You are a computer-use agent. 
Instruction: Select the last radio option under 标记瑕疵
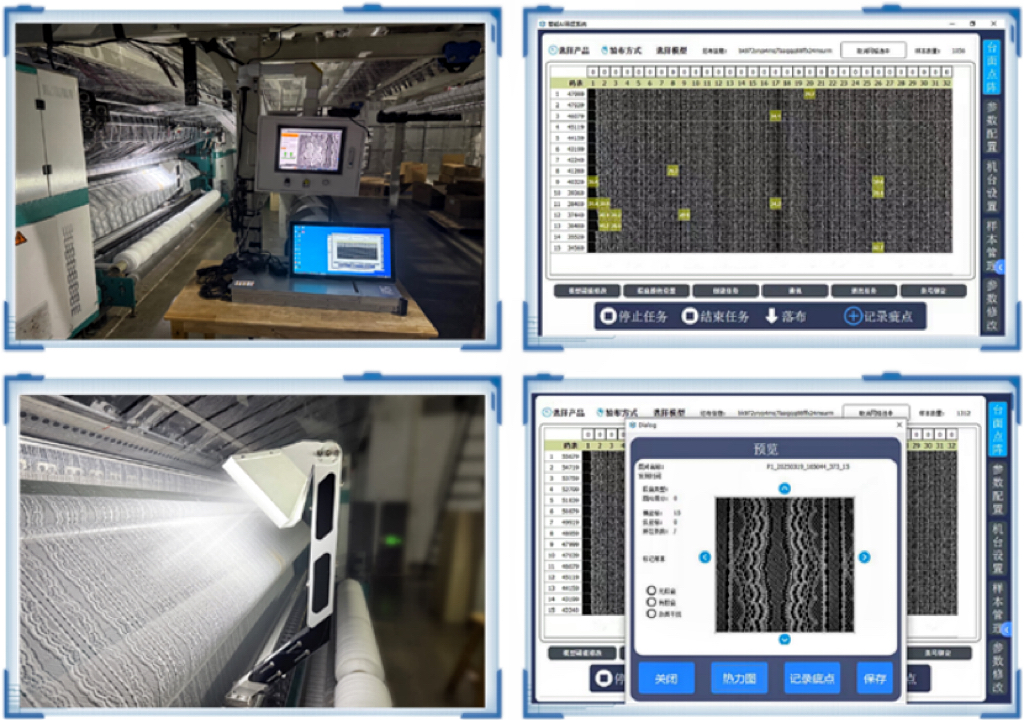click(651, 613)
